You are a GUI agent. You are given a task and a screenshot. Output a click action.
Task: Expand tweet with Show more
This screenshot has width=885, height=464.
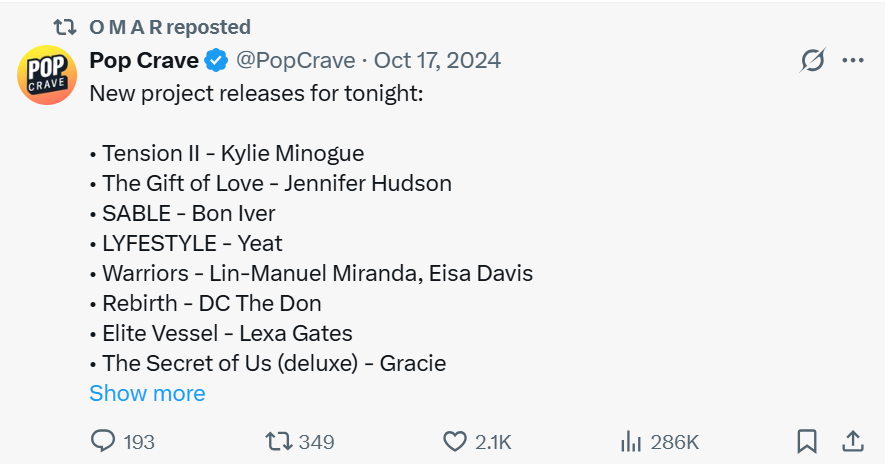[147, 393]
